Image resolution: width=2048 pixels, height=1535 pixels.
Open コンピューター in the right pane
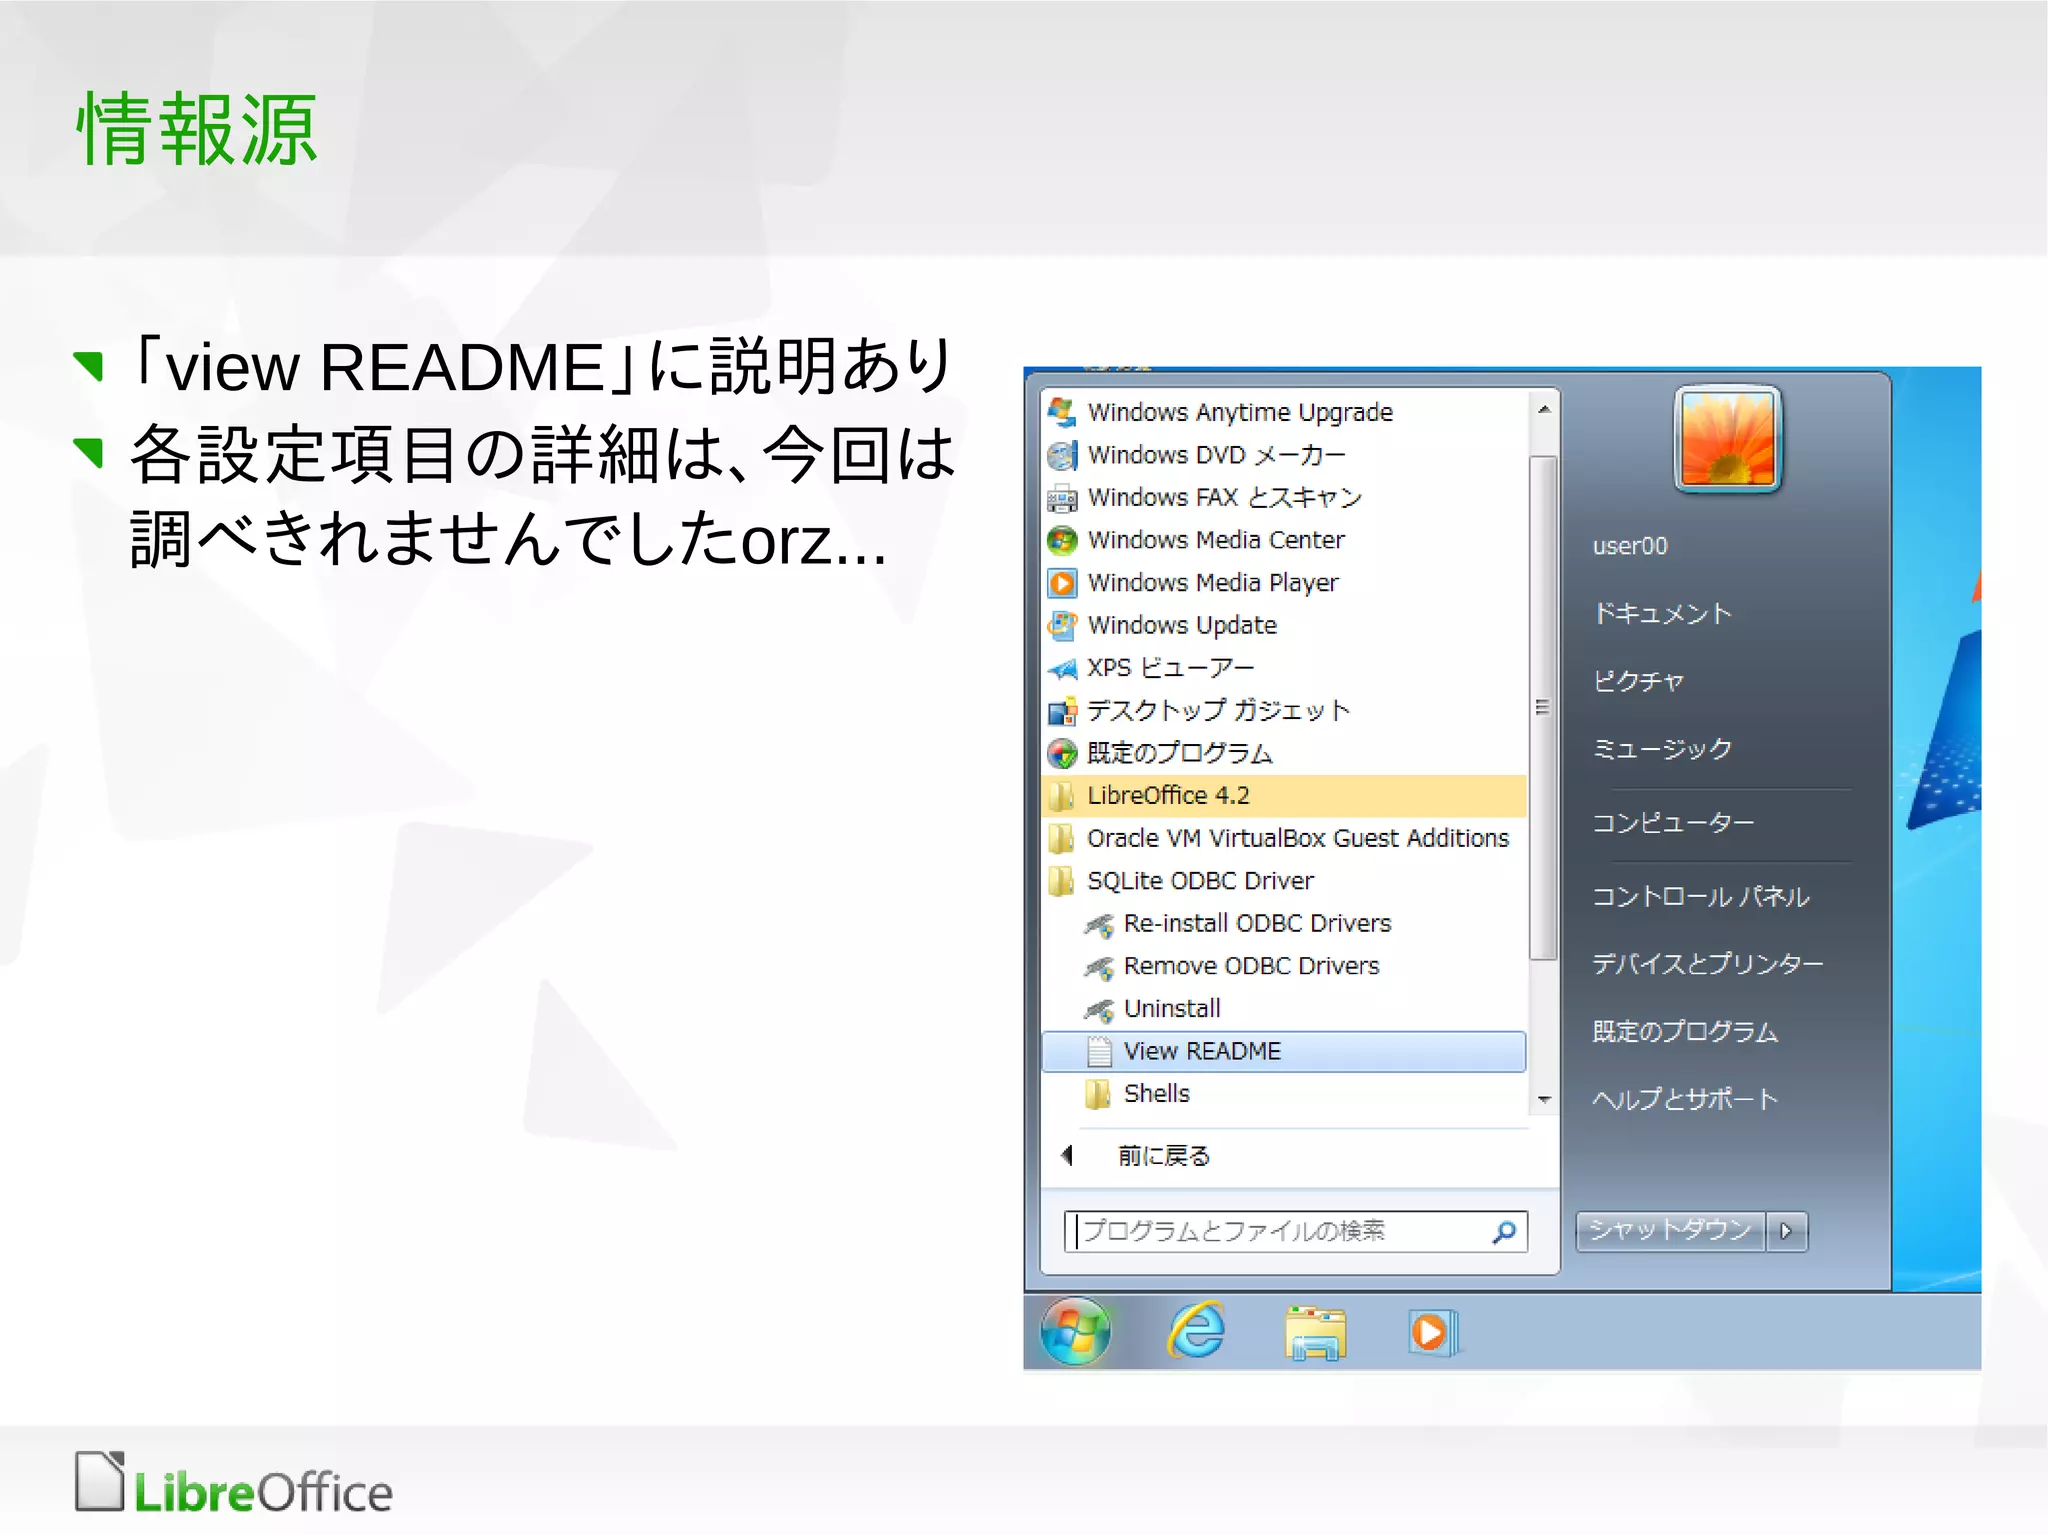coord(1673,823)
